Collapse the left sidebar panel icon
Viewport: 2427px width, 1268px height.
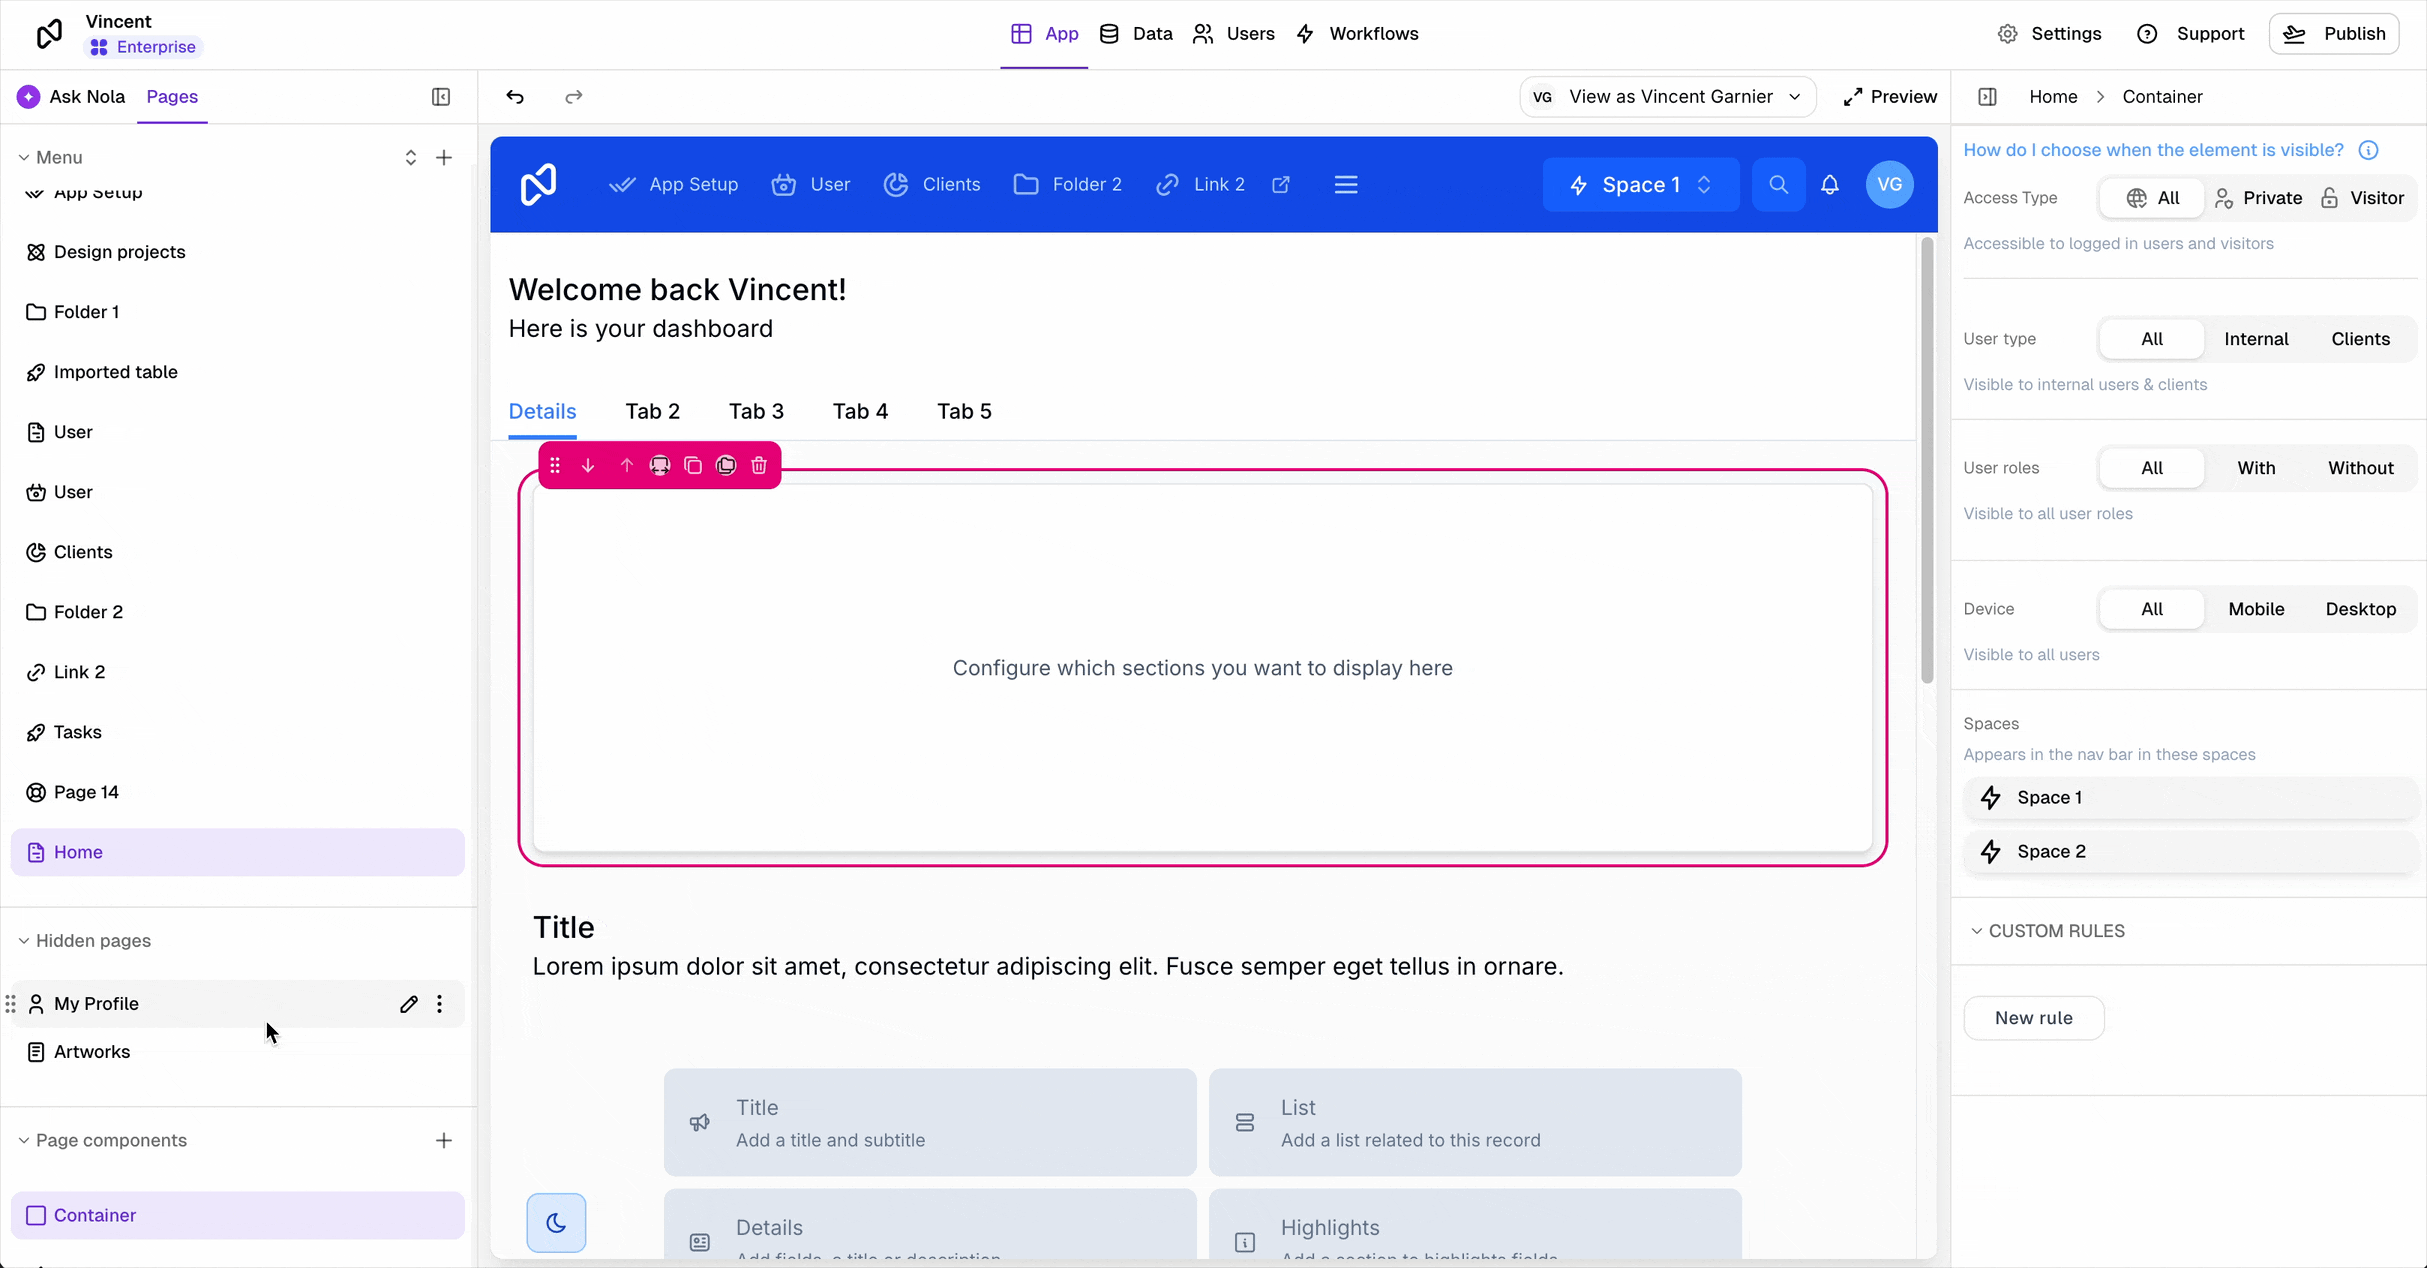click(441, 97)
